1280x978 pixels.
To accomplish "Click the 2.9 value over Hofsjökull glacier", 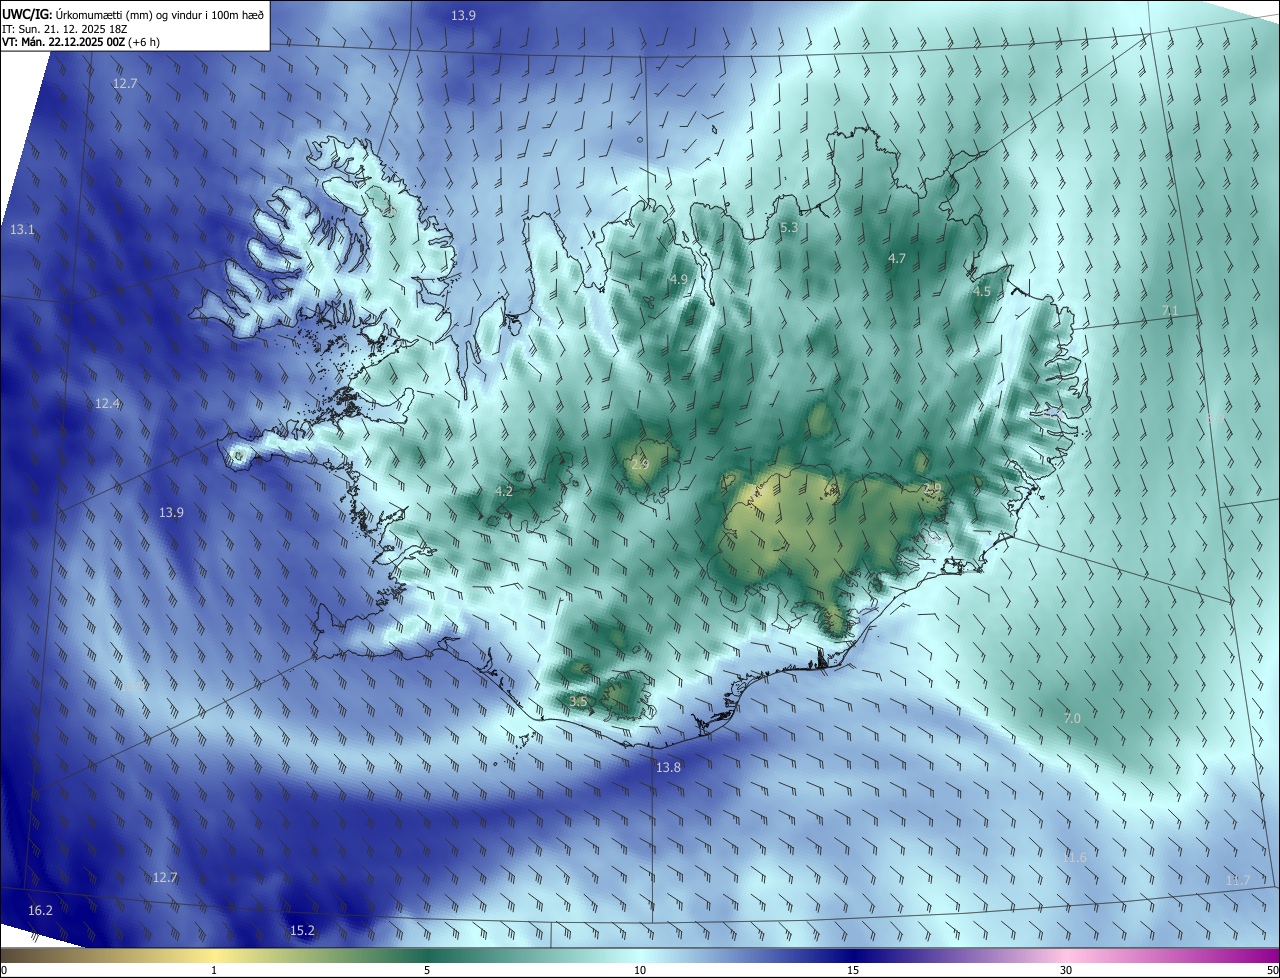I will pos(640,464).
